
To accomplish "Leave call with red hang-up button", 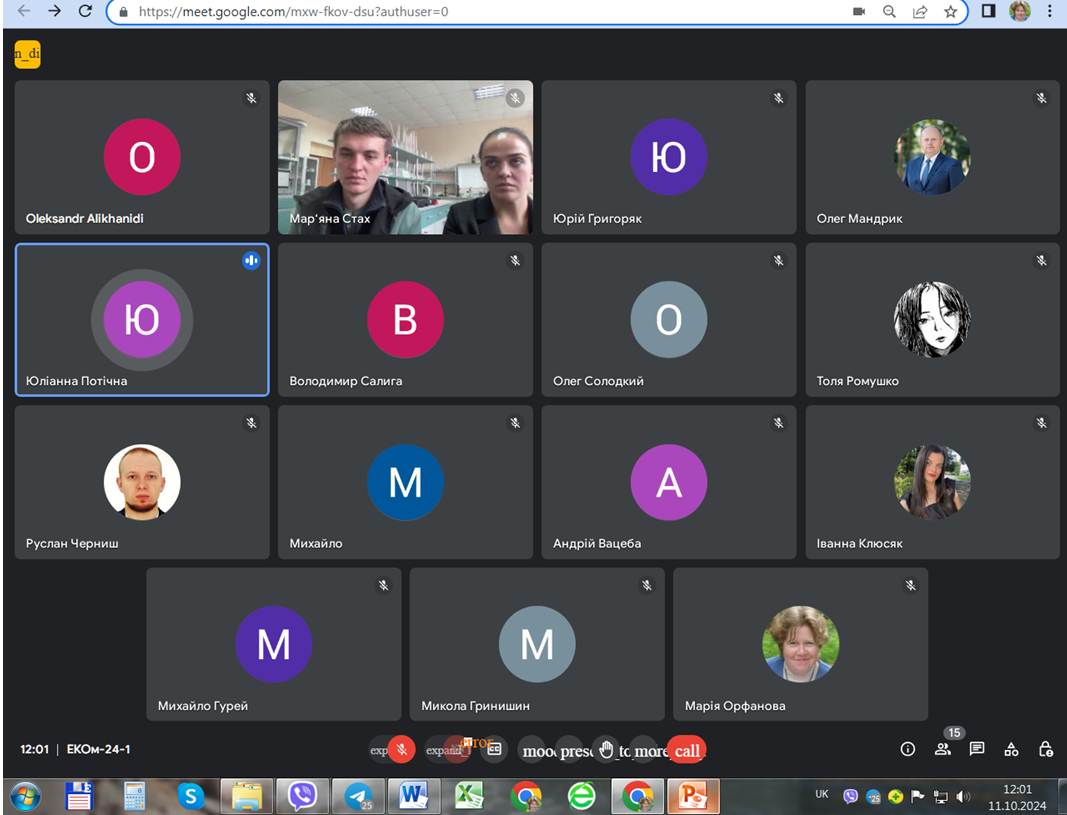I will (687, 750).
